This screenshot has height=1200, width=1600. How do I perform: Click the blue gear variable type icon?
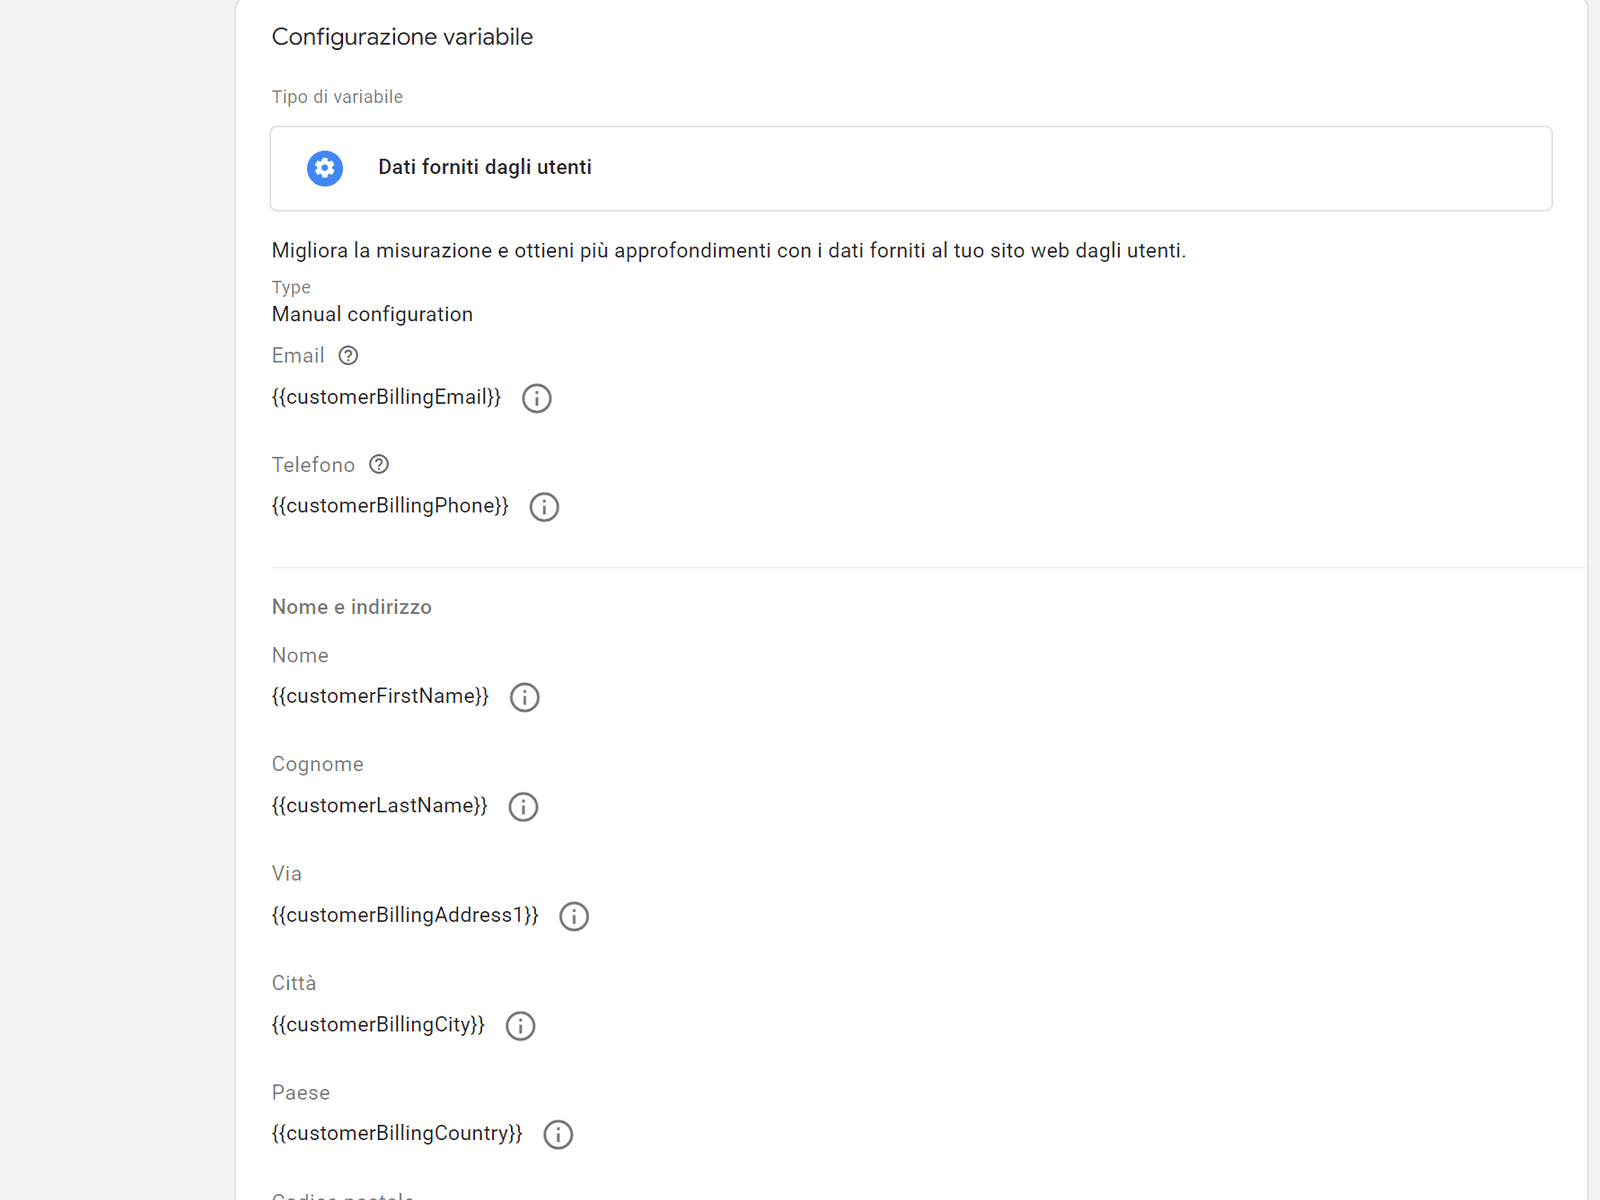(325, 168)
